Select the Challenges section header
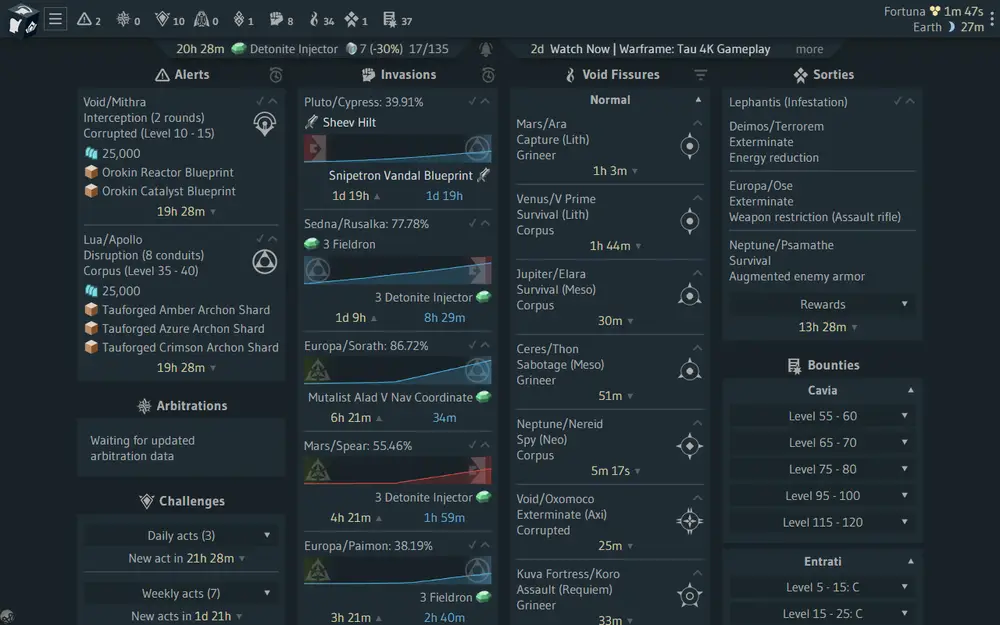Screen dimensions: 1000x625 (x=182, y=501)
